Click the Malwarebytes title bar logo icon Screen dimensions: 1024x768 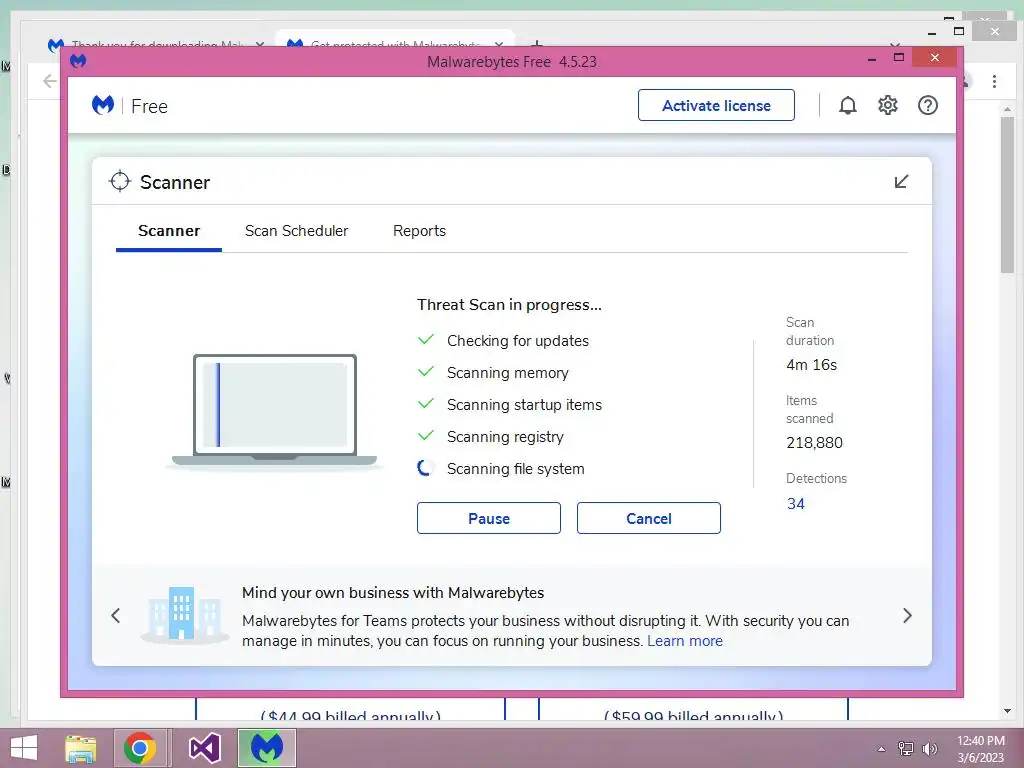[x=78, y=61]
